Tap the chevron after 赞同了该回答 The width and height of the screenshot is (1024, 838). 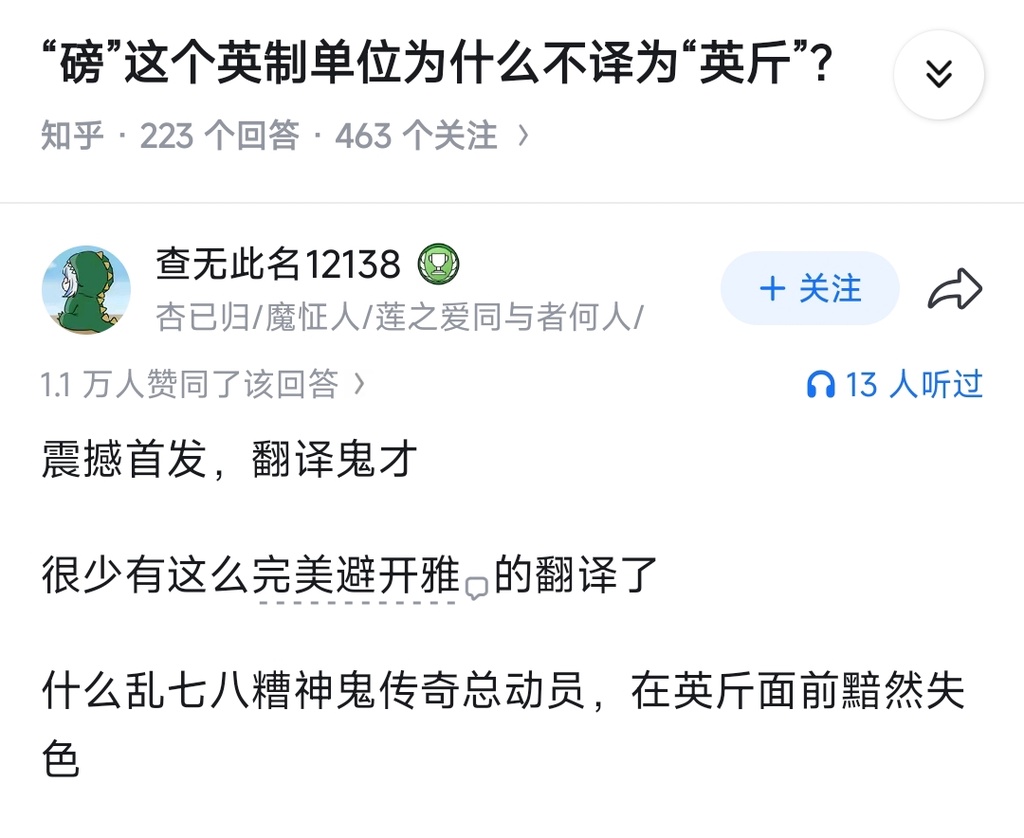point(360,384)
